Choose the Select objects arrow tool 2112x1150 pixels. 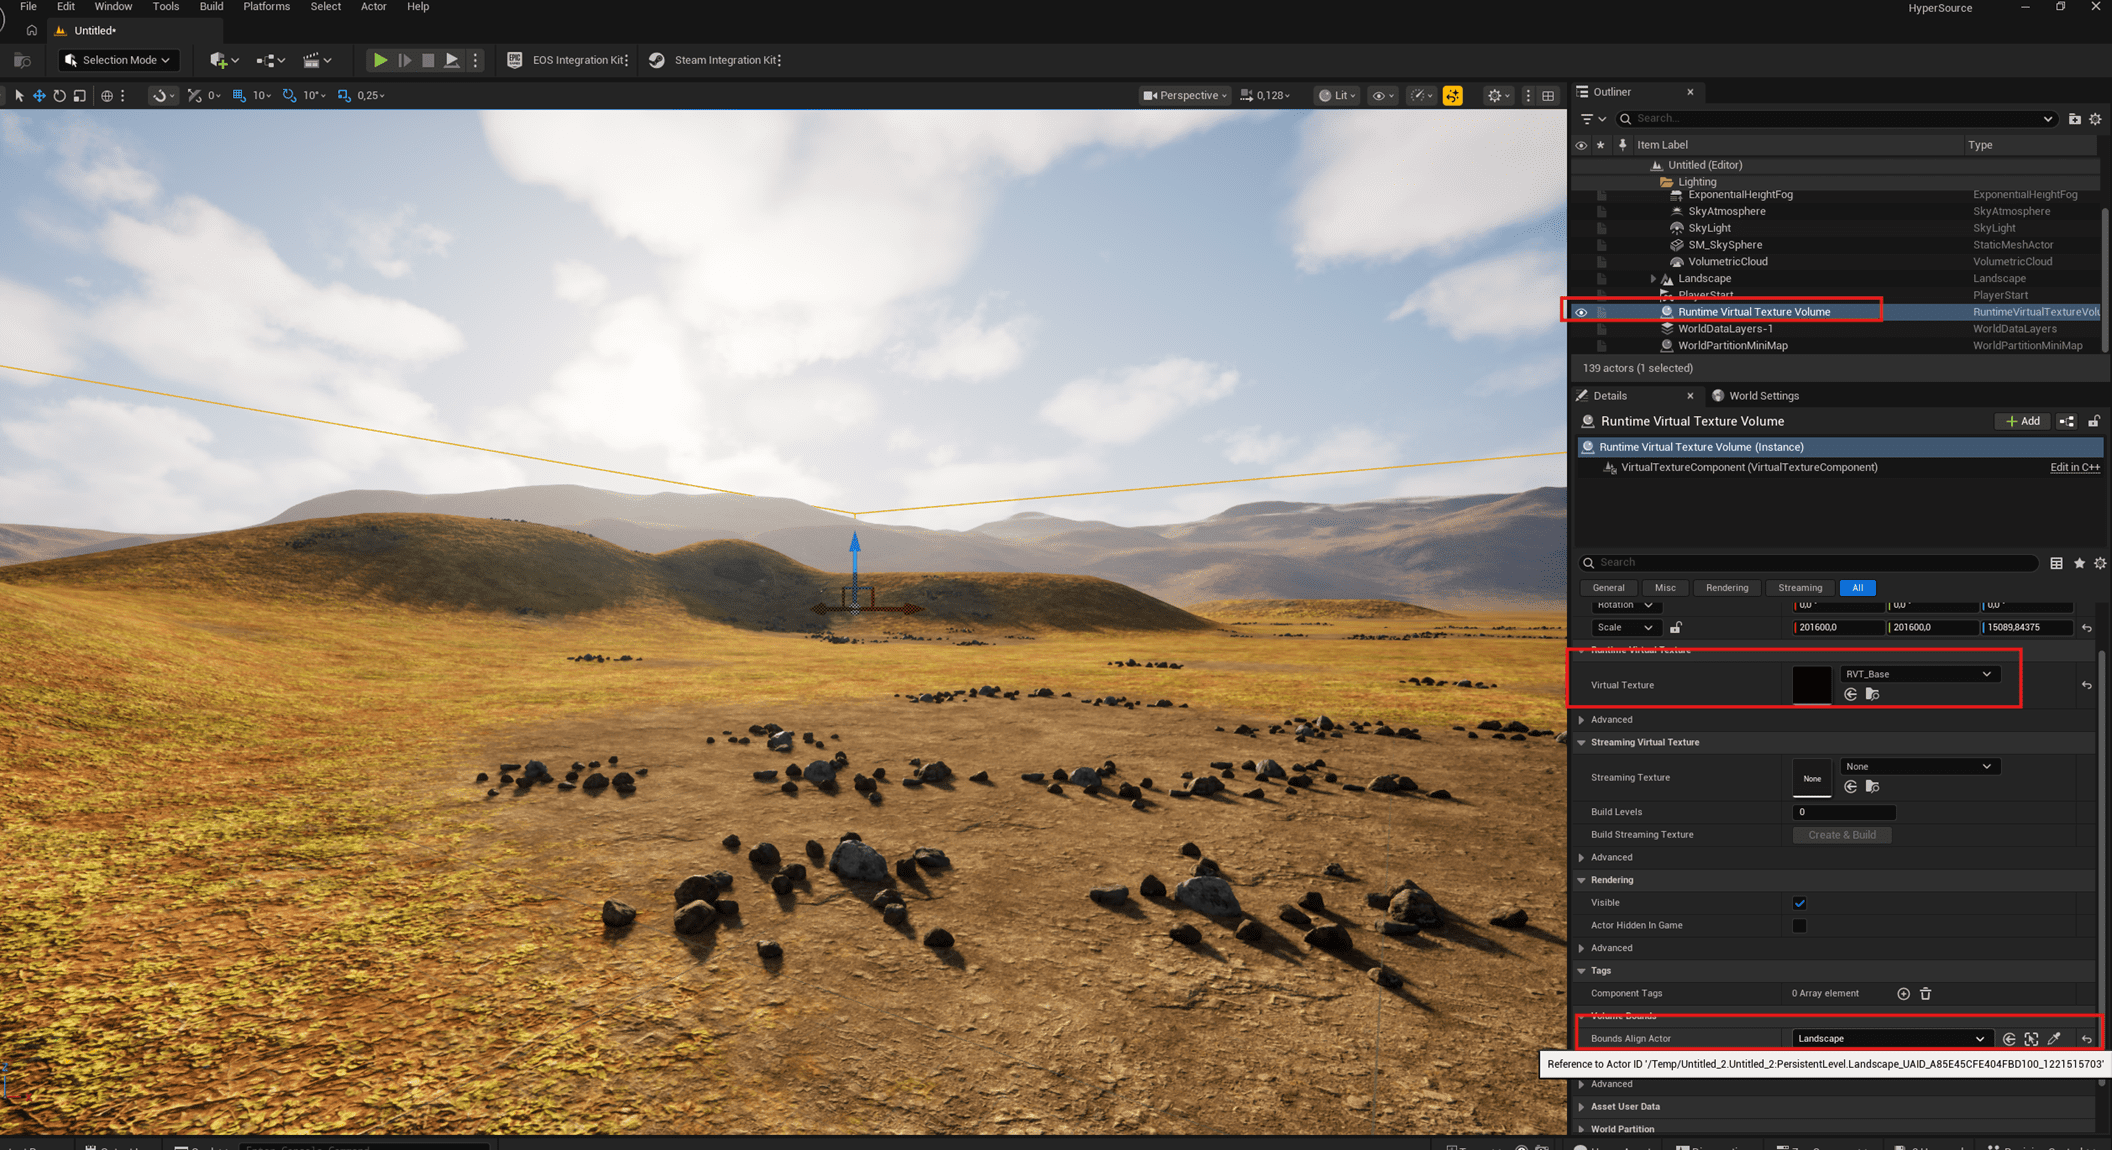18,95
